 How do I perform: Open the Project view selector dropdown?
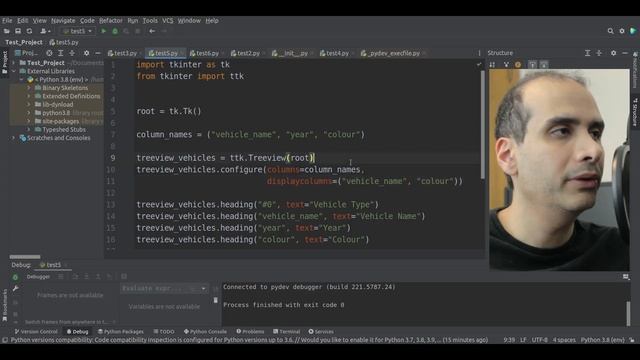26,53
